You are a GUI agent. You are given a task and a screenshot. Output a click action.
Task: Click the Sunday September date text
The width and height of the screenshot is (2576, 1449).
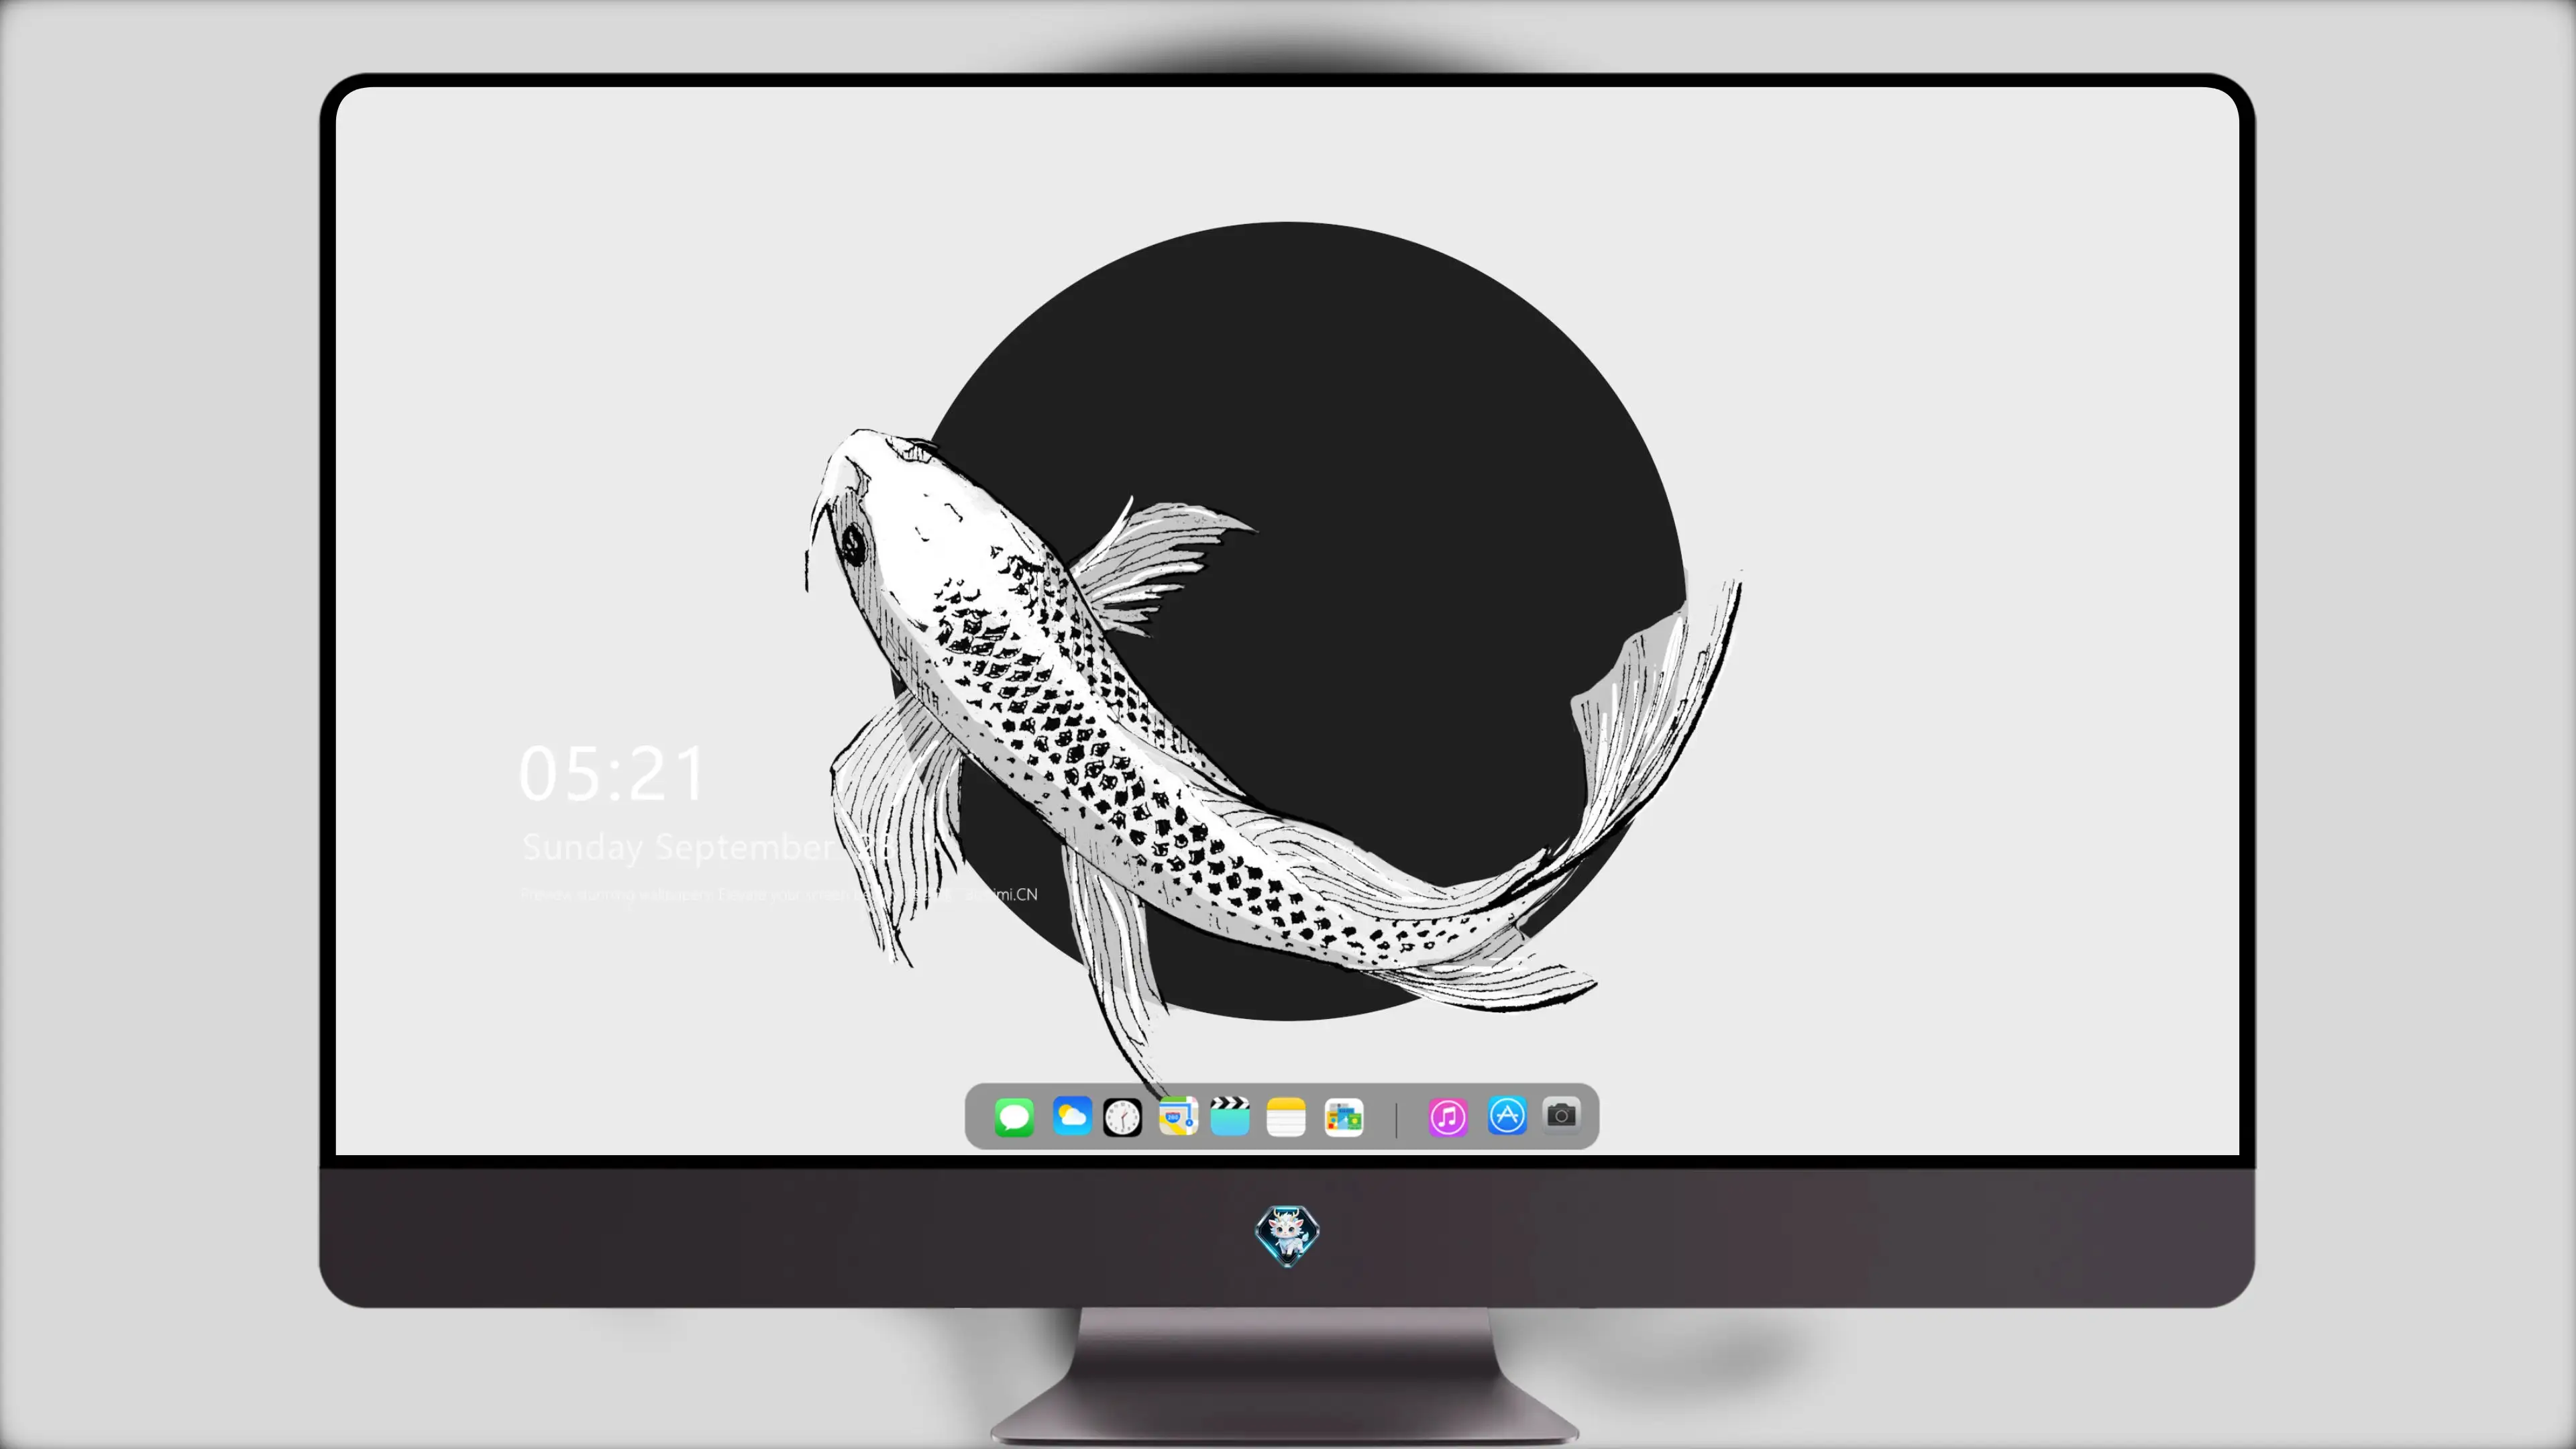710,848
